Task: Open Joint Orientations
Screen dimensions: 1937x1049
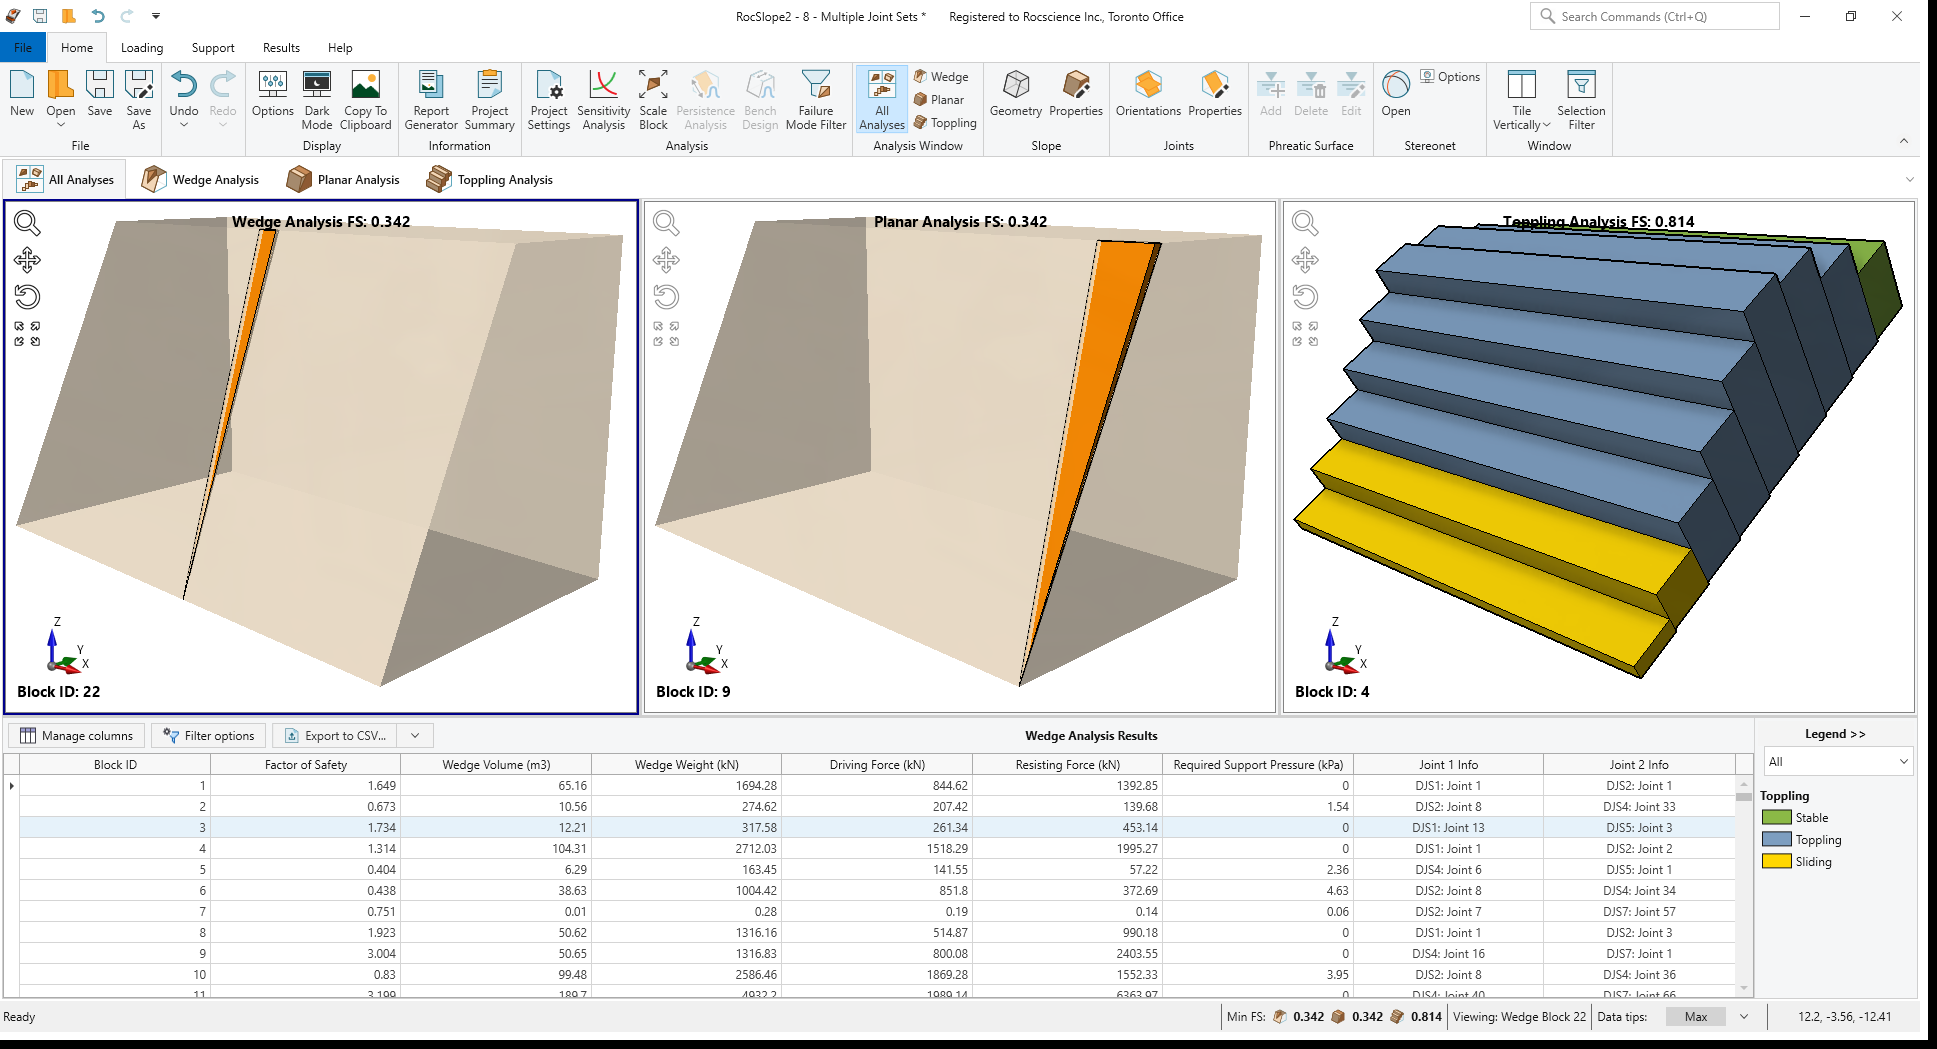Action: [x=1148, y=94]
